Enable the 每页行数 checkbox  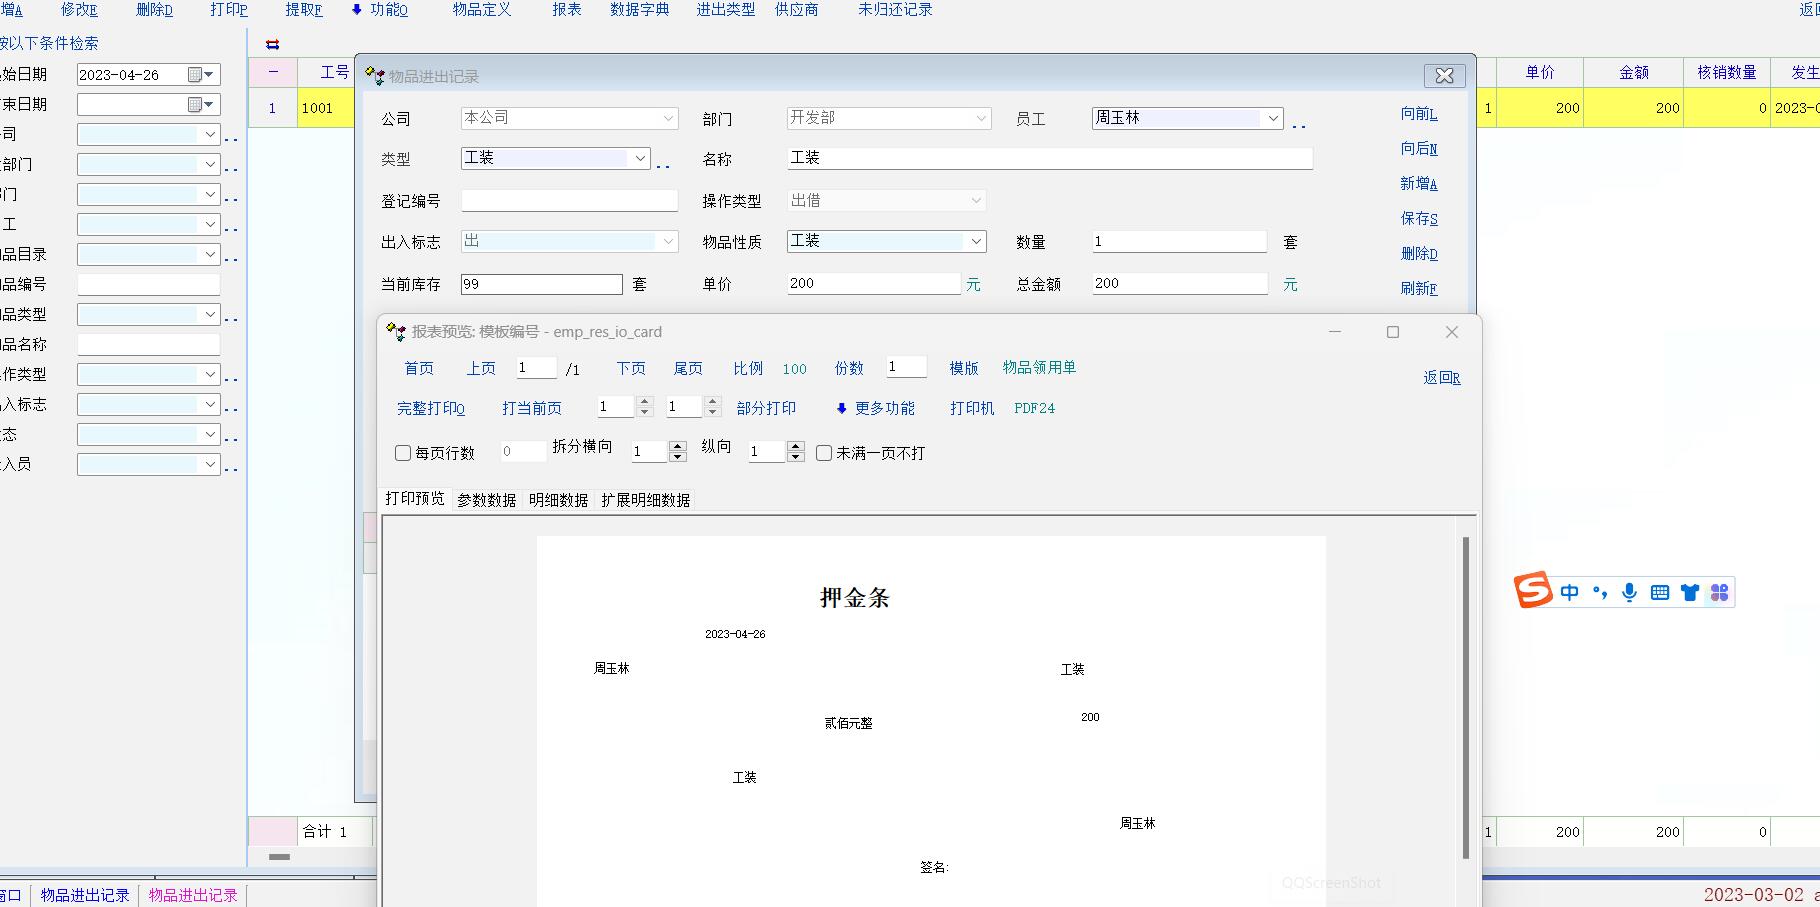pos(403,453)
